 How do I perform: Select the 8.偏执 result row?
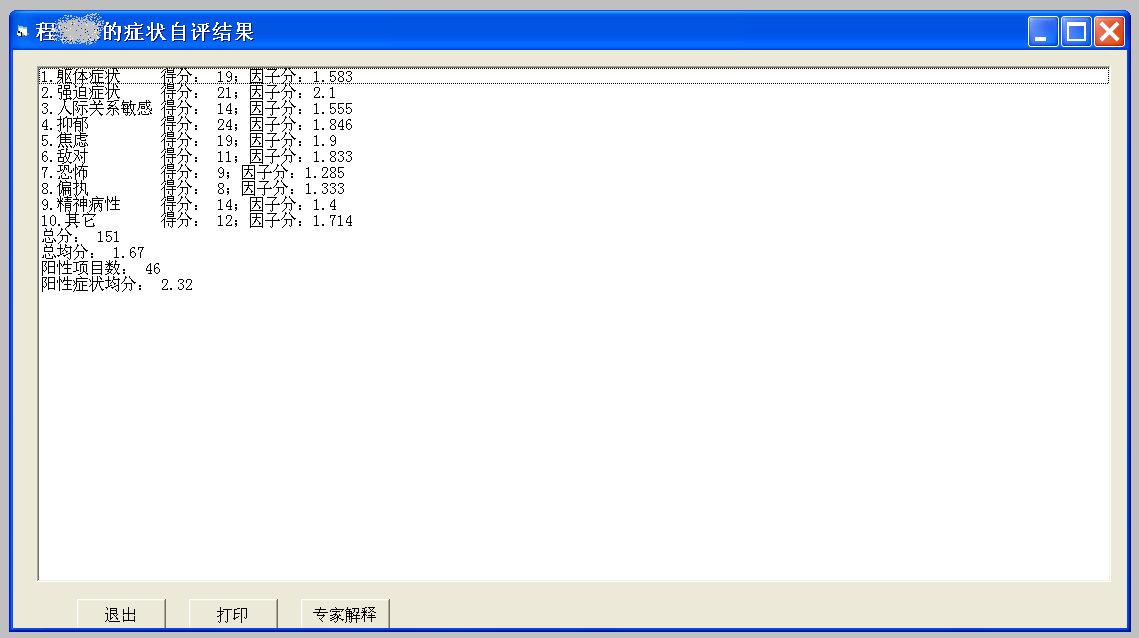192,189
